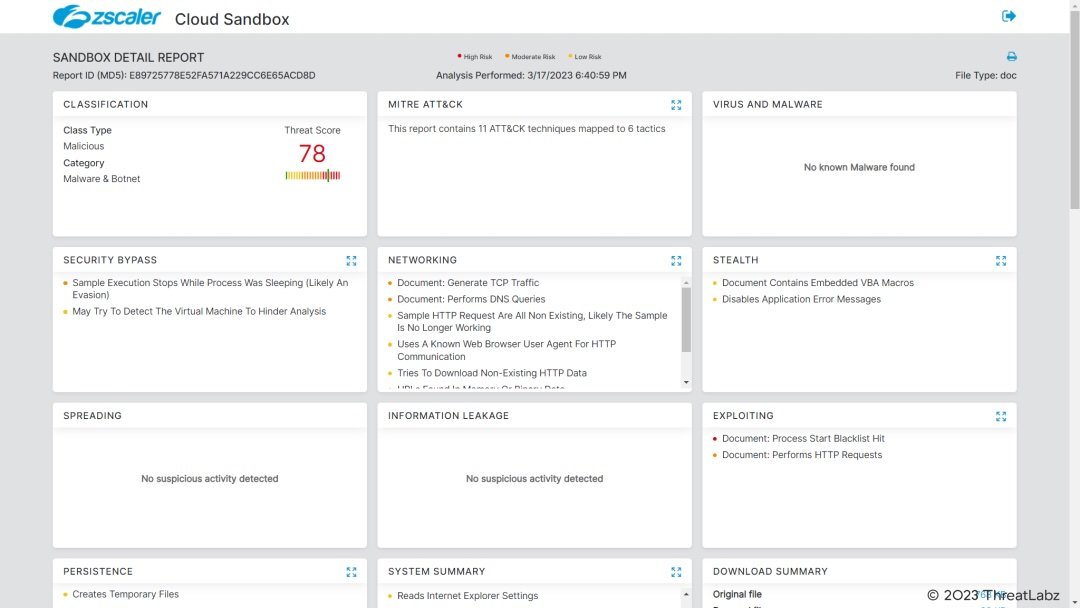The width and height of the screenshot is (1080, 608).
Task: Click the threat score number 78
Action: (312, 153)
